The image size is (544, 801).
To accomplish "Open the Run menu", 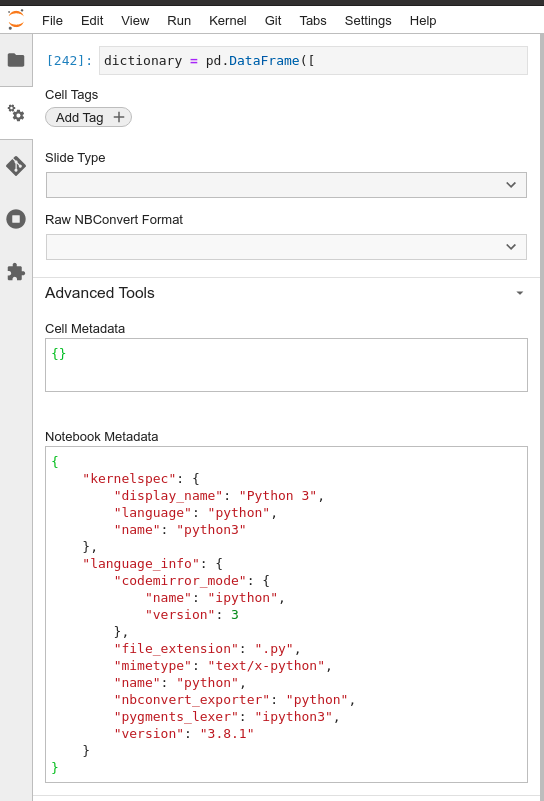I will point(179,20).
